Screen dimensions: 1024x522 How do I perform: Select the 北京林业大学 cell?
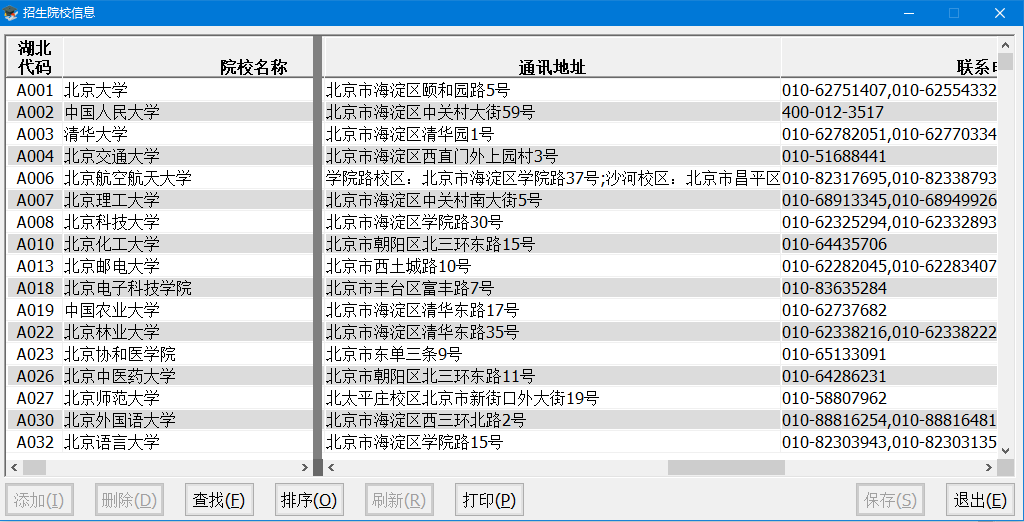188,333
